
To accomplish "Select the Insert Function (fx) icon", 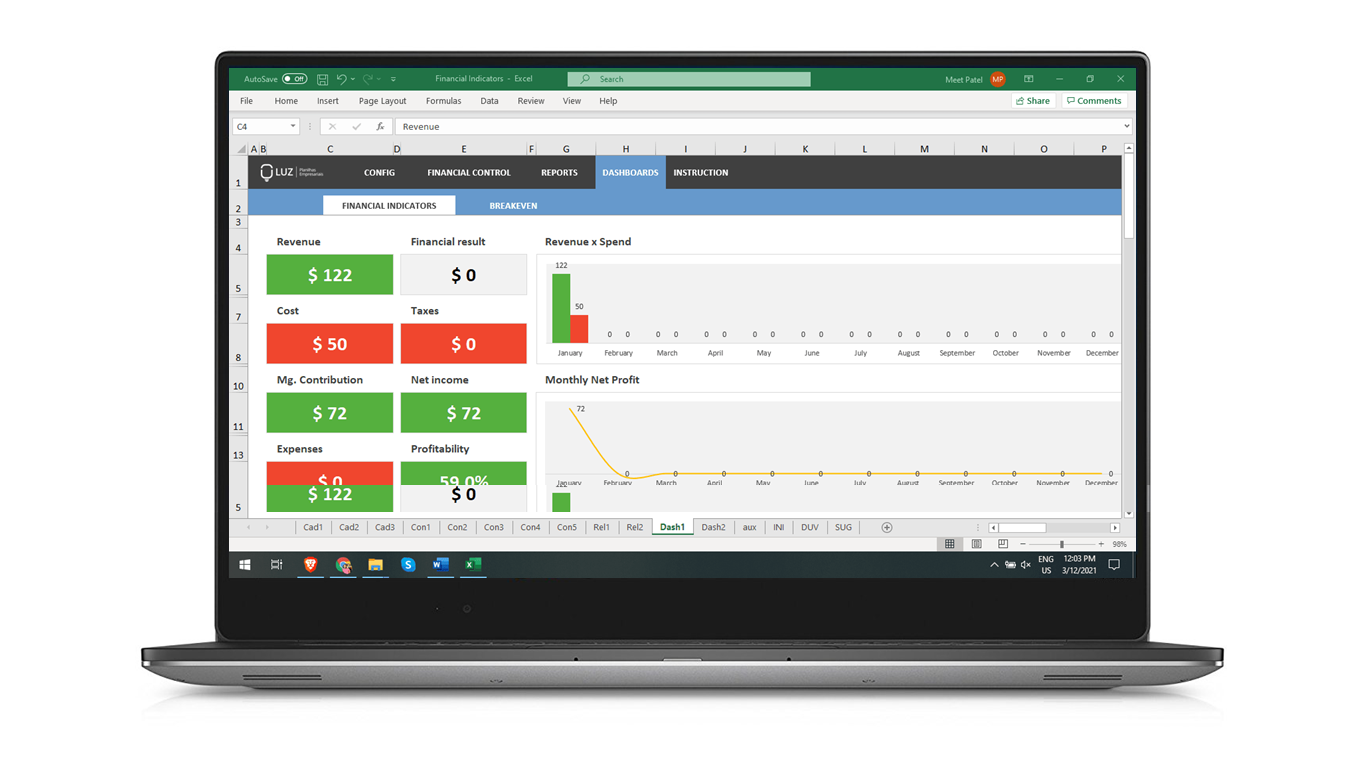I will click(380, 126).
